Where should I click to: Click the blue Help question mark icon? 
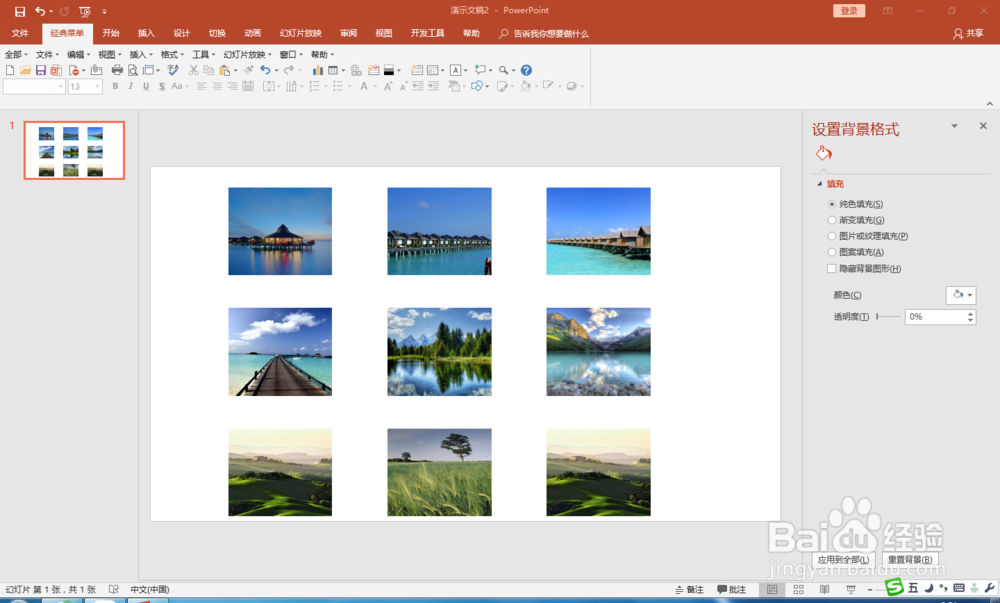click(x=526, y=70)
